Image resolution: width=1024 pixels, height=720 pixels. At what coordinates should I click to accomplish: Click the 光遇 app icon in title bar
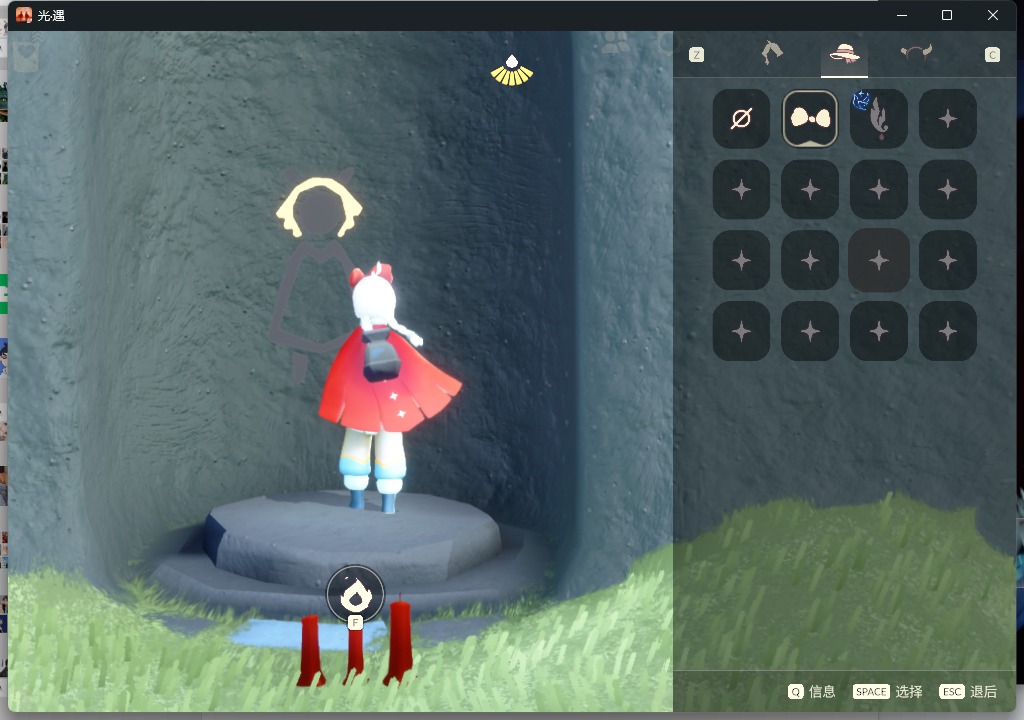(x=24, y=15)
